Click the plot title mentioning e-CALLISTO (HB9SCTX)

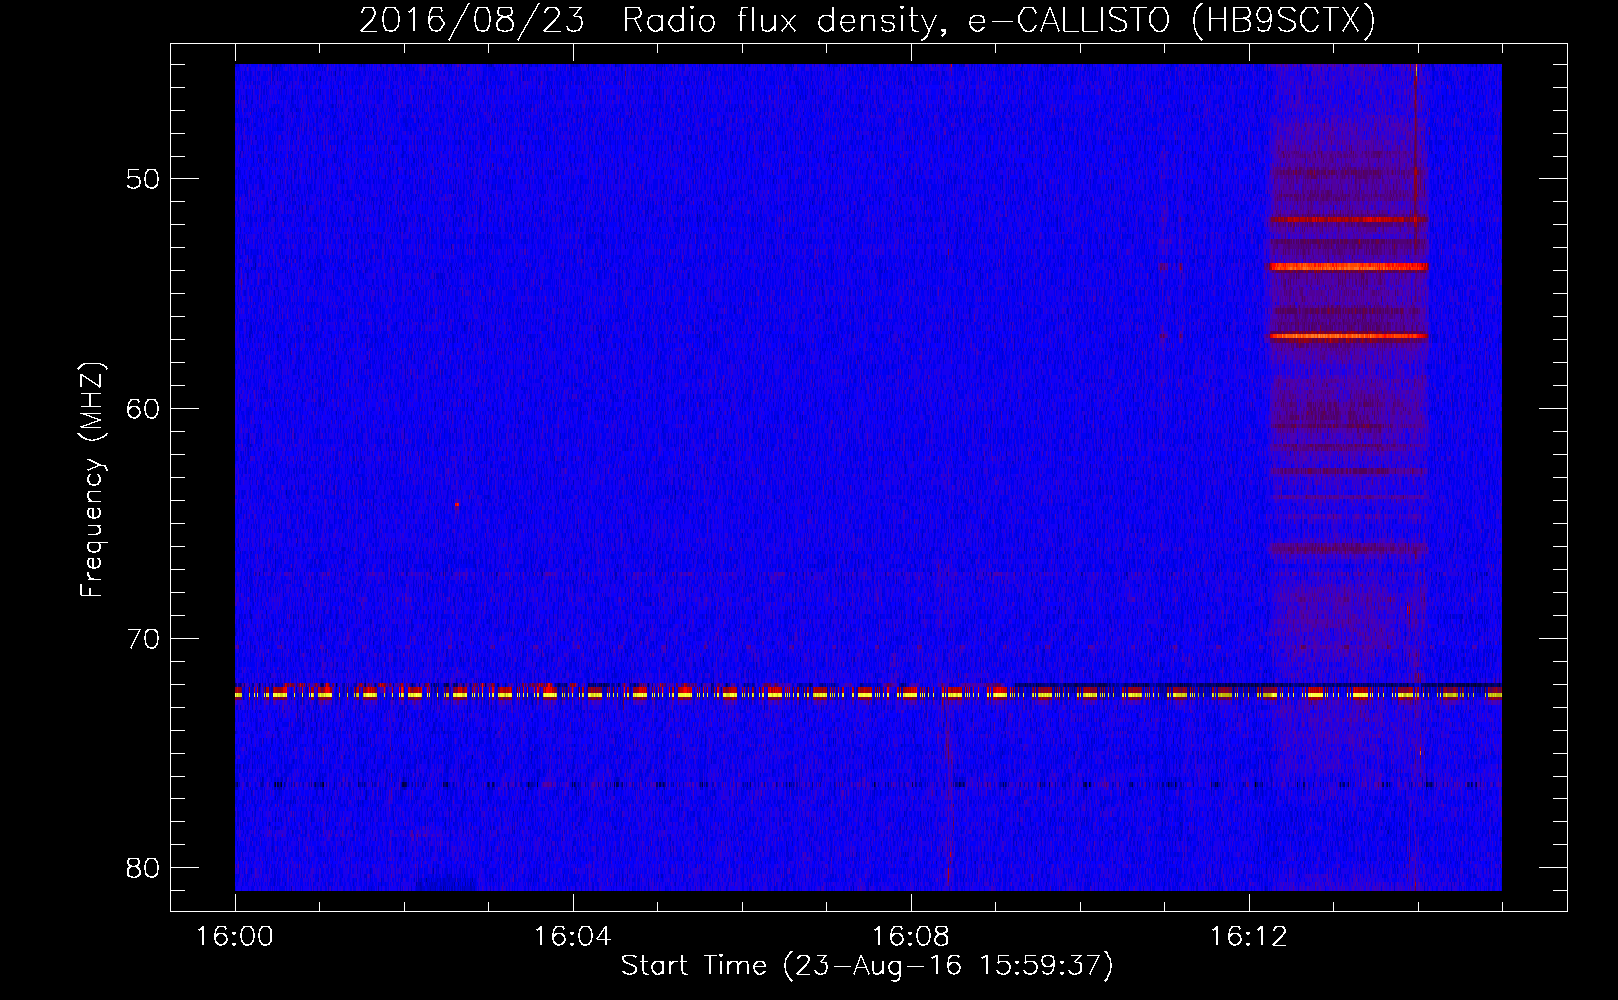point(867,20)
